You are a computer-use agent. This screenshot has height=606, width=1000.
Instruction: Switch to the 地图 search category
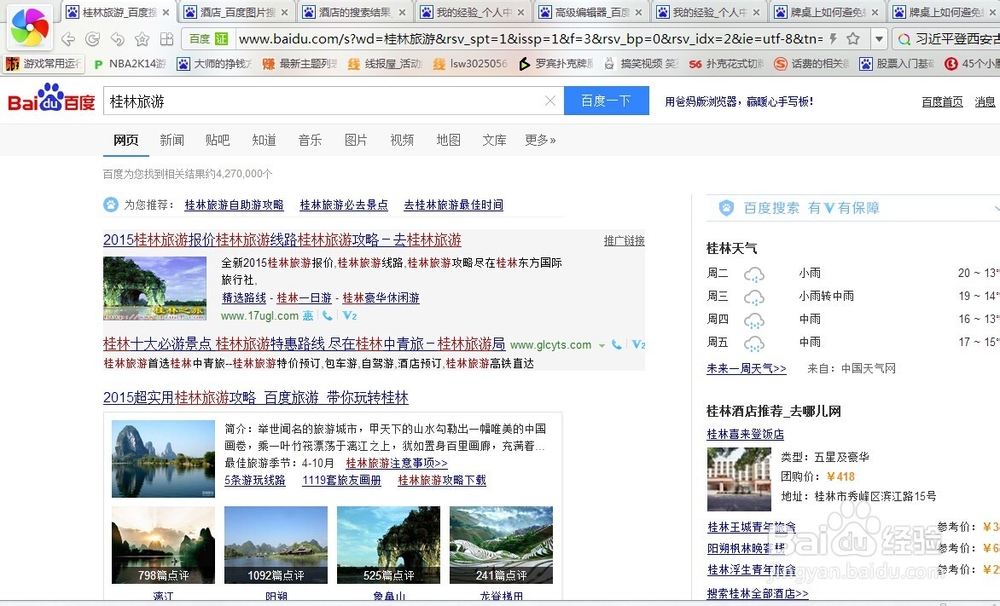pyautogui.click(x=448, y=140)
